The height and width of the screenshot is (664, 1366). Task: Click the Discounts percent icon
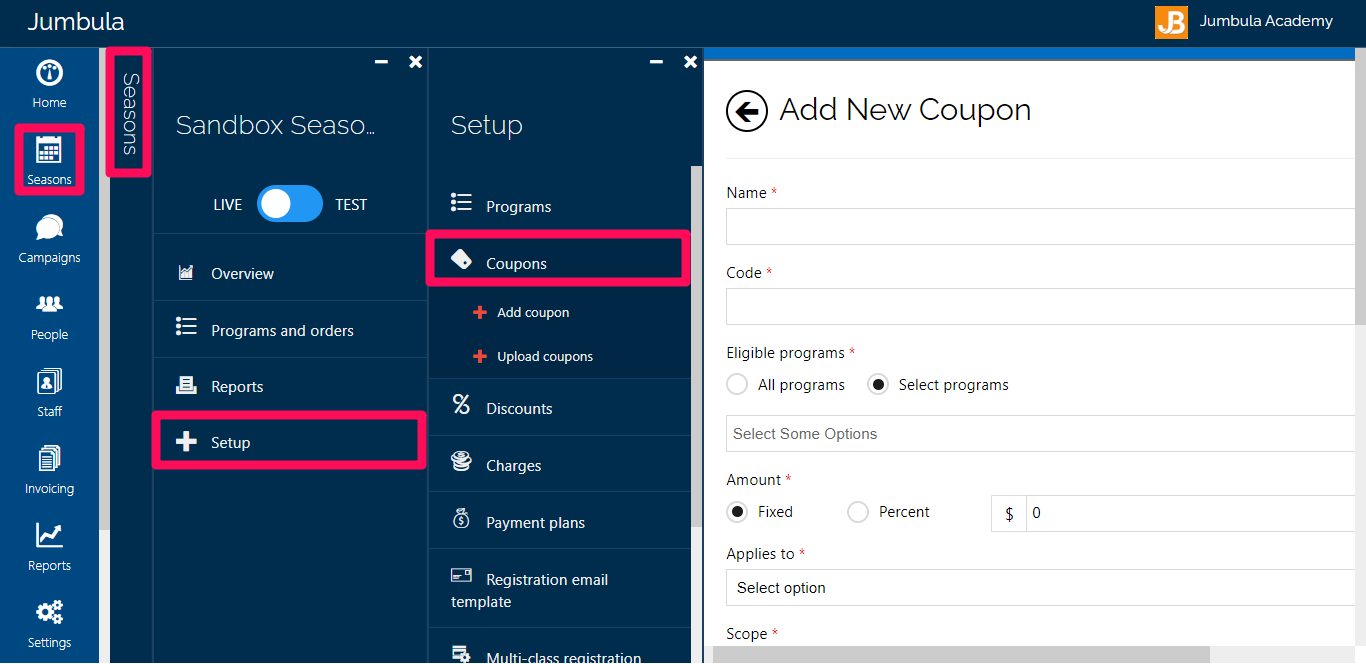tap(461, 404)
